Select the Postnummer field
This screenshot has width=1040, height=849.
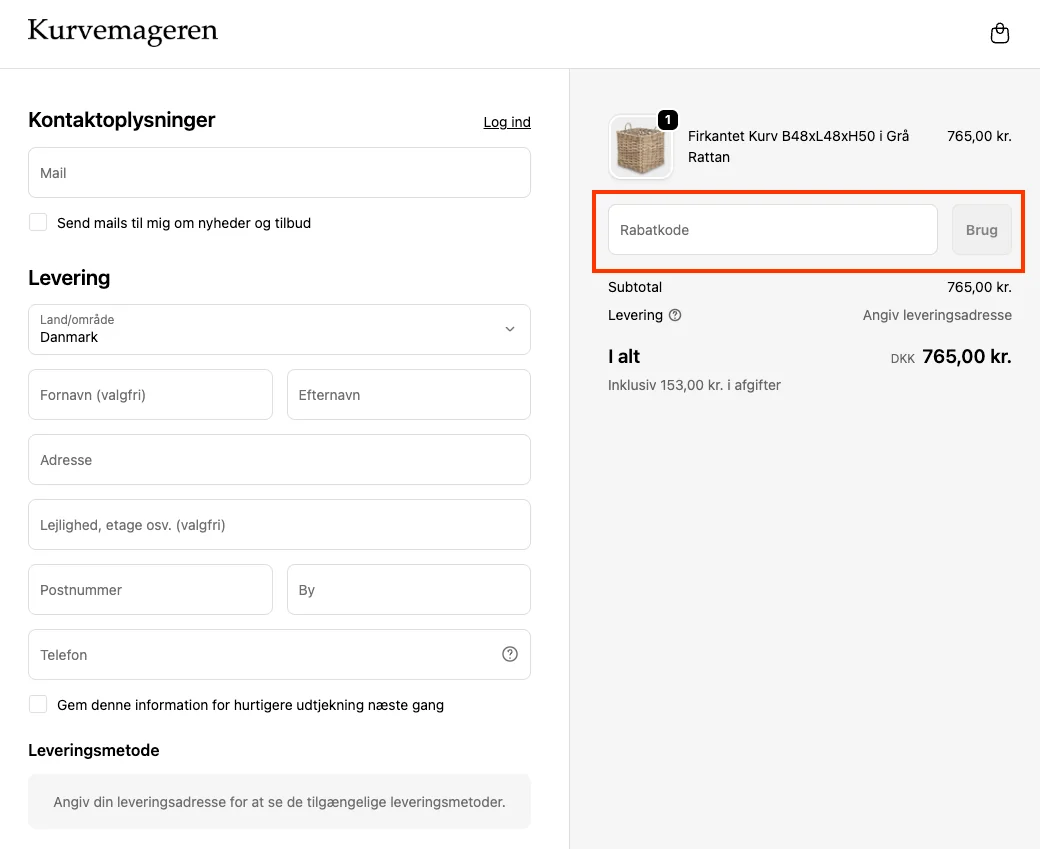click(150, 589)
